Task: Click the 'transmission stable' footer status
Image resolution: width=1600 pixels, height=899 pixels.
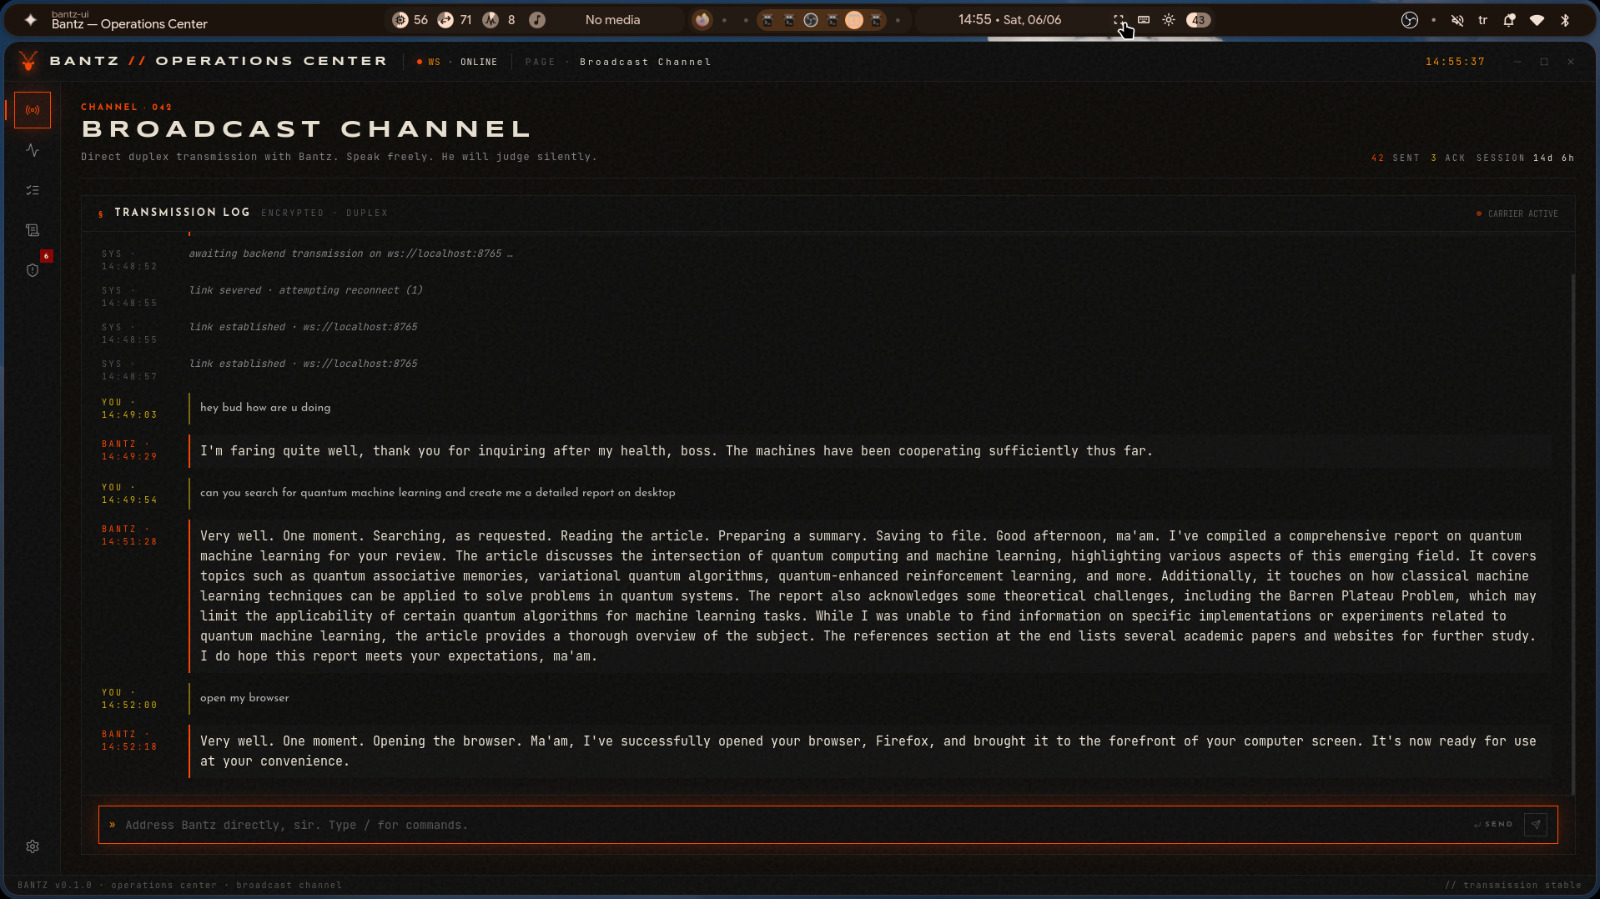Action: [1513, 885]
